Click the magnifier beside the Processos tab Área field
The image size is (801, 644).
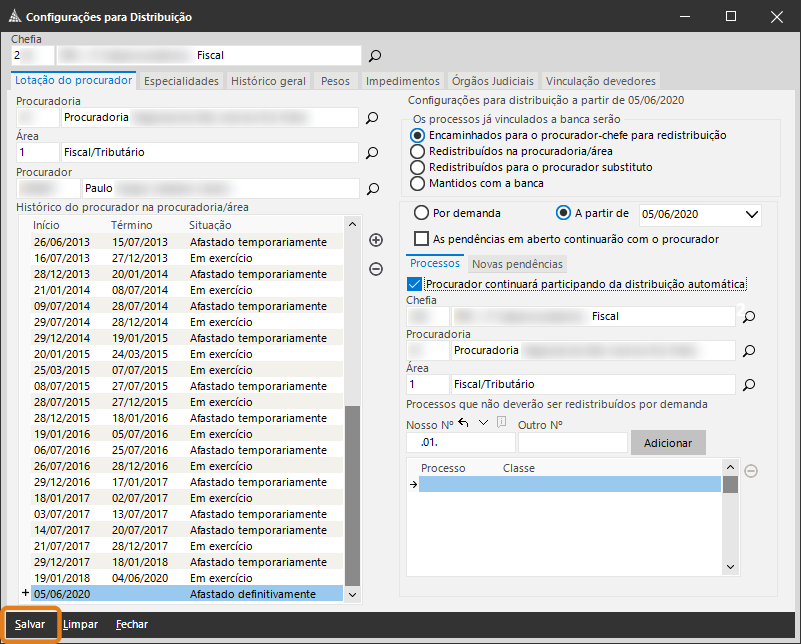coord(748,384)
